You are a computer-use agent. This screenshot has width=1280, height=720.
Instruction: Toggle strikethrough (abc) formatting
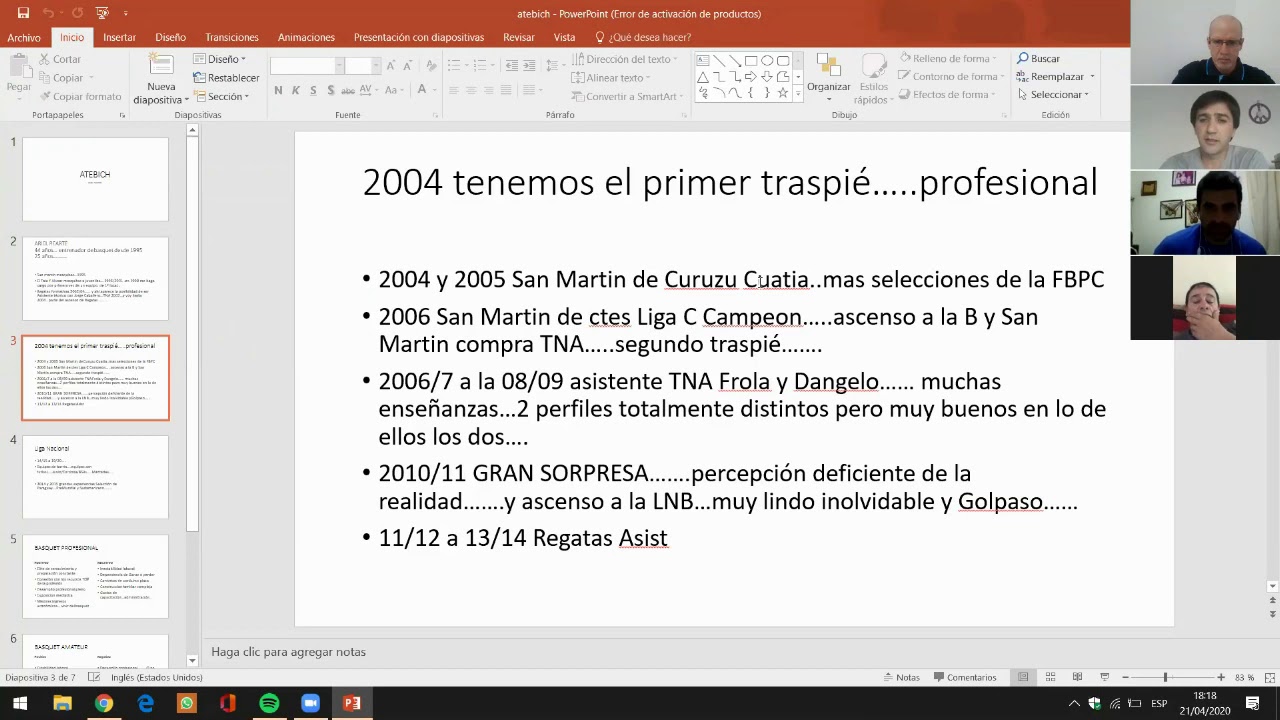348,91
